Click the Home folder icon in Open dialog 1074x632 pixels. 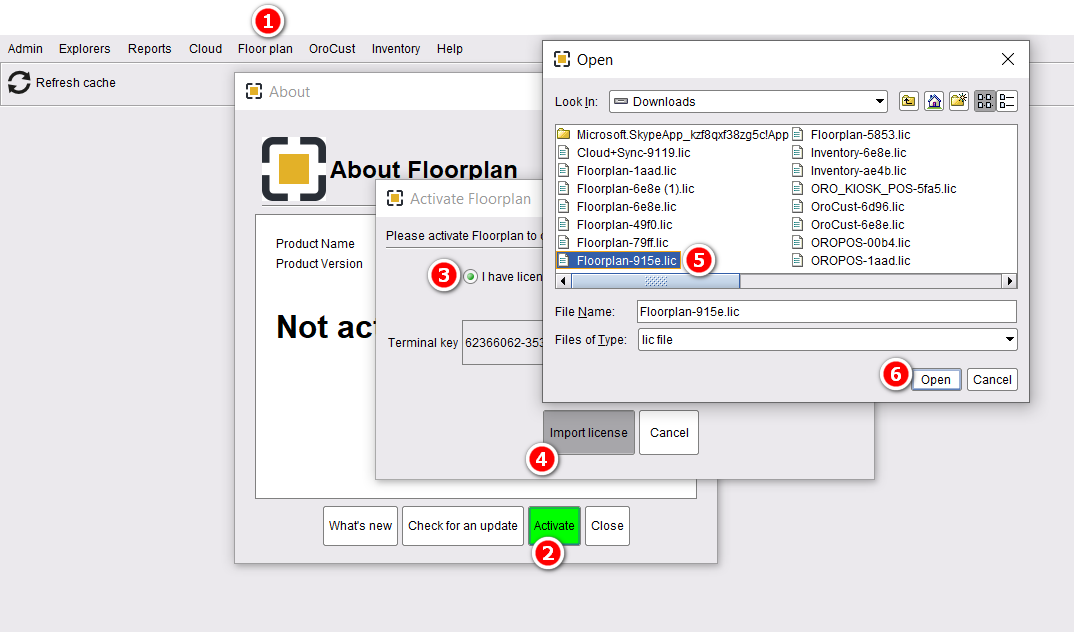(x=934, y=101)
